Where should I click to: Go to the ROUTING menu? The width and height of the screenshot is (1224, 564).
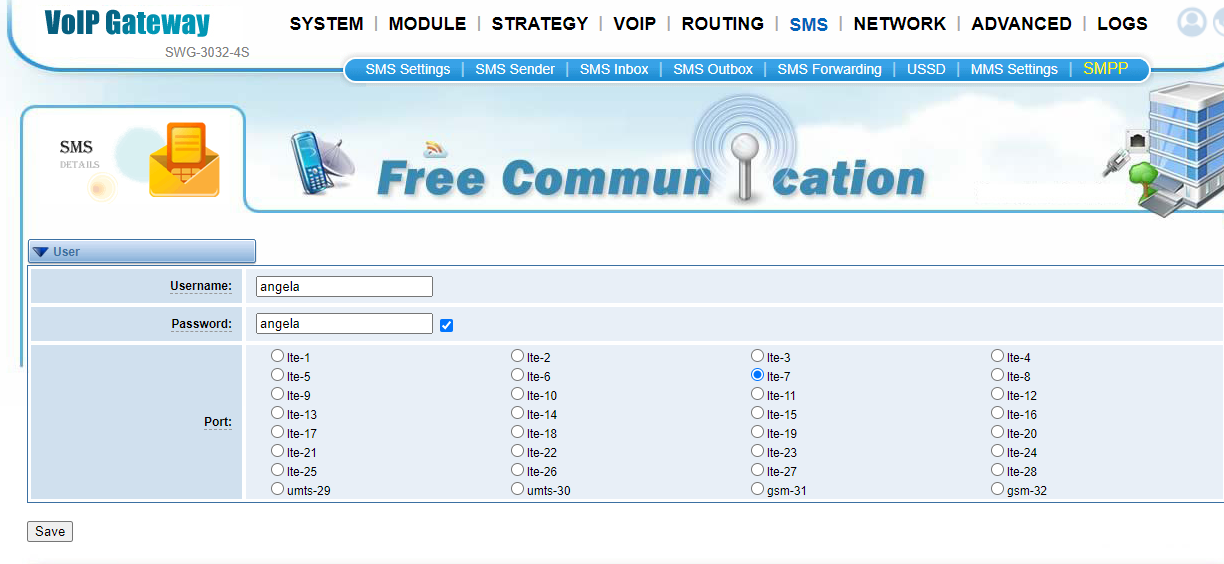tap(723, 23)
